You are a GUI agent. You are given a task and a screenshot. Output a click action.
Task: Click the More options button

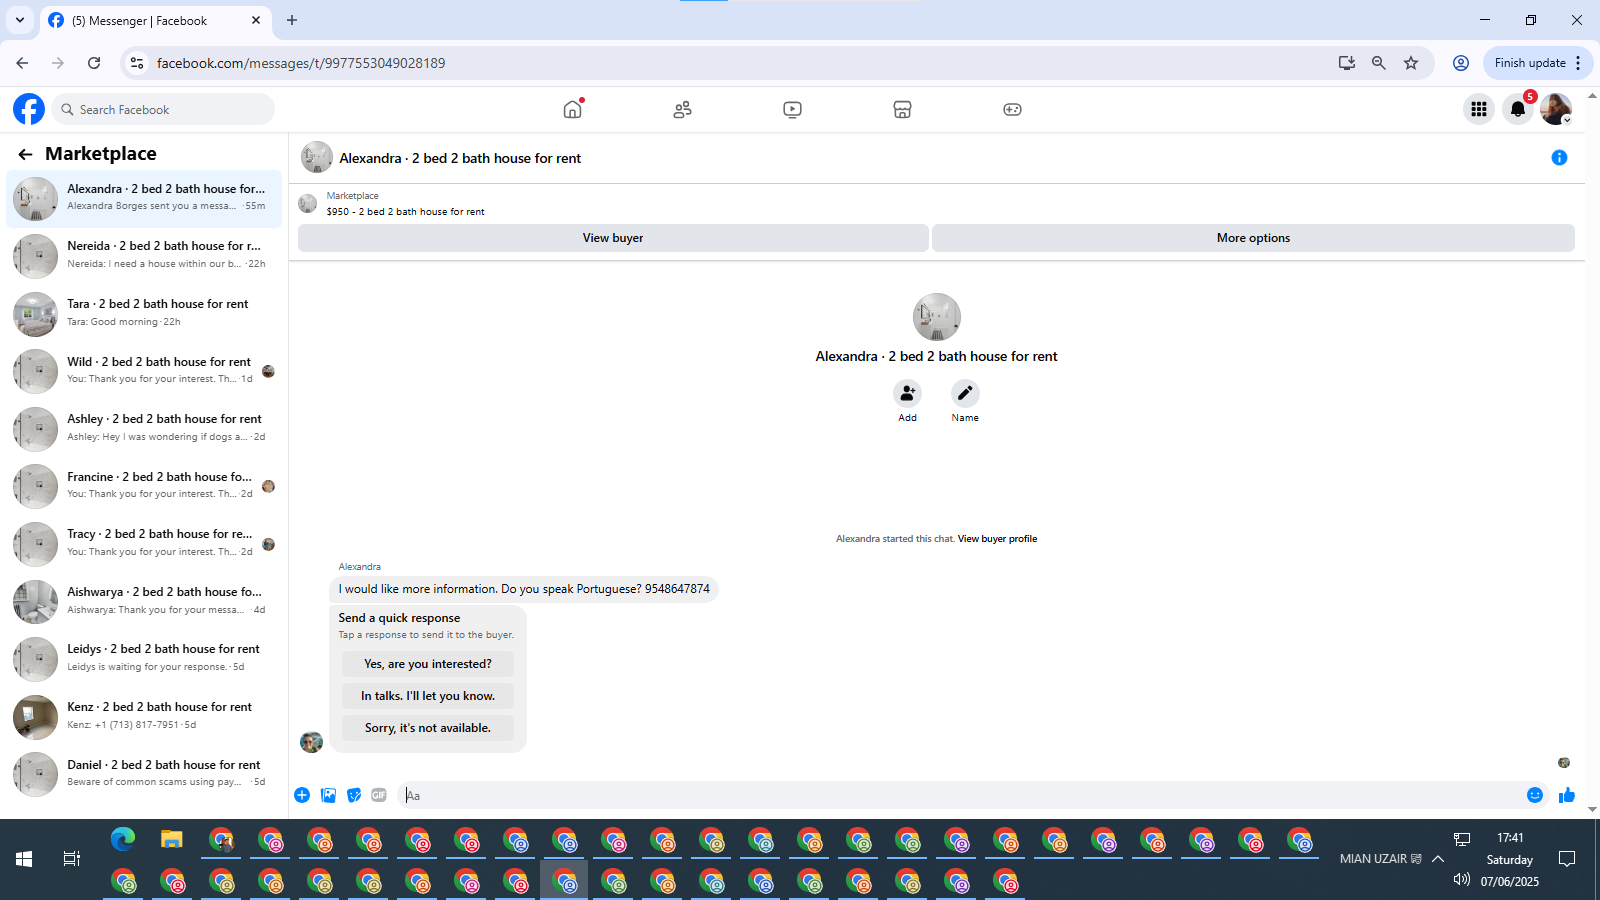point(1253,238)
